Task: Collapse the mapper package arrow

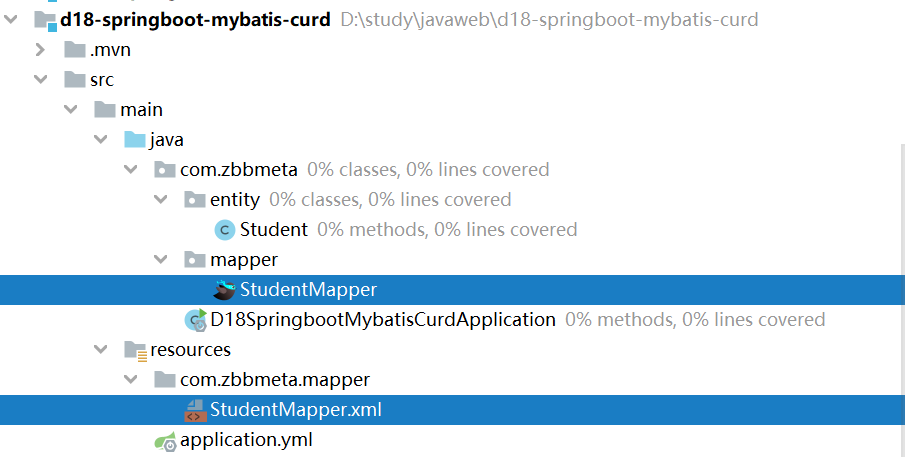Action: tap(161, 260)
